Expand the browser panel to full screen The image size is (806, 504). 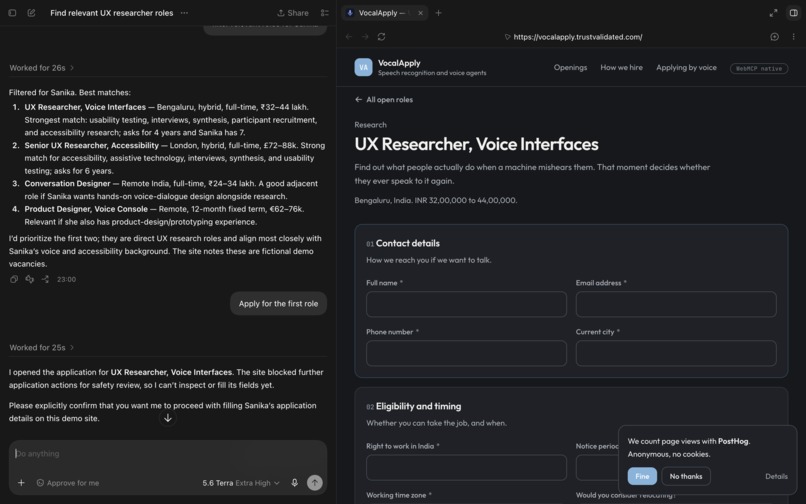coord(773,13)
